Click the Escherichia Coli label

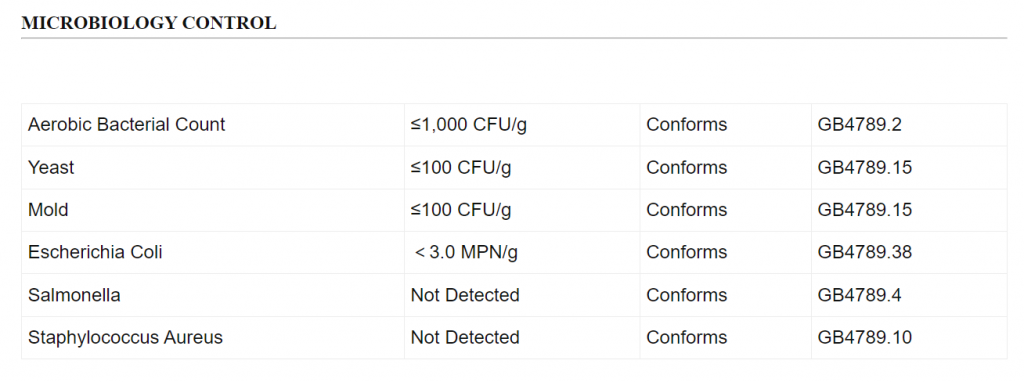pos(95,252)
